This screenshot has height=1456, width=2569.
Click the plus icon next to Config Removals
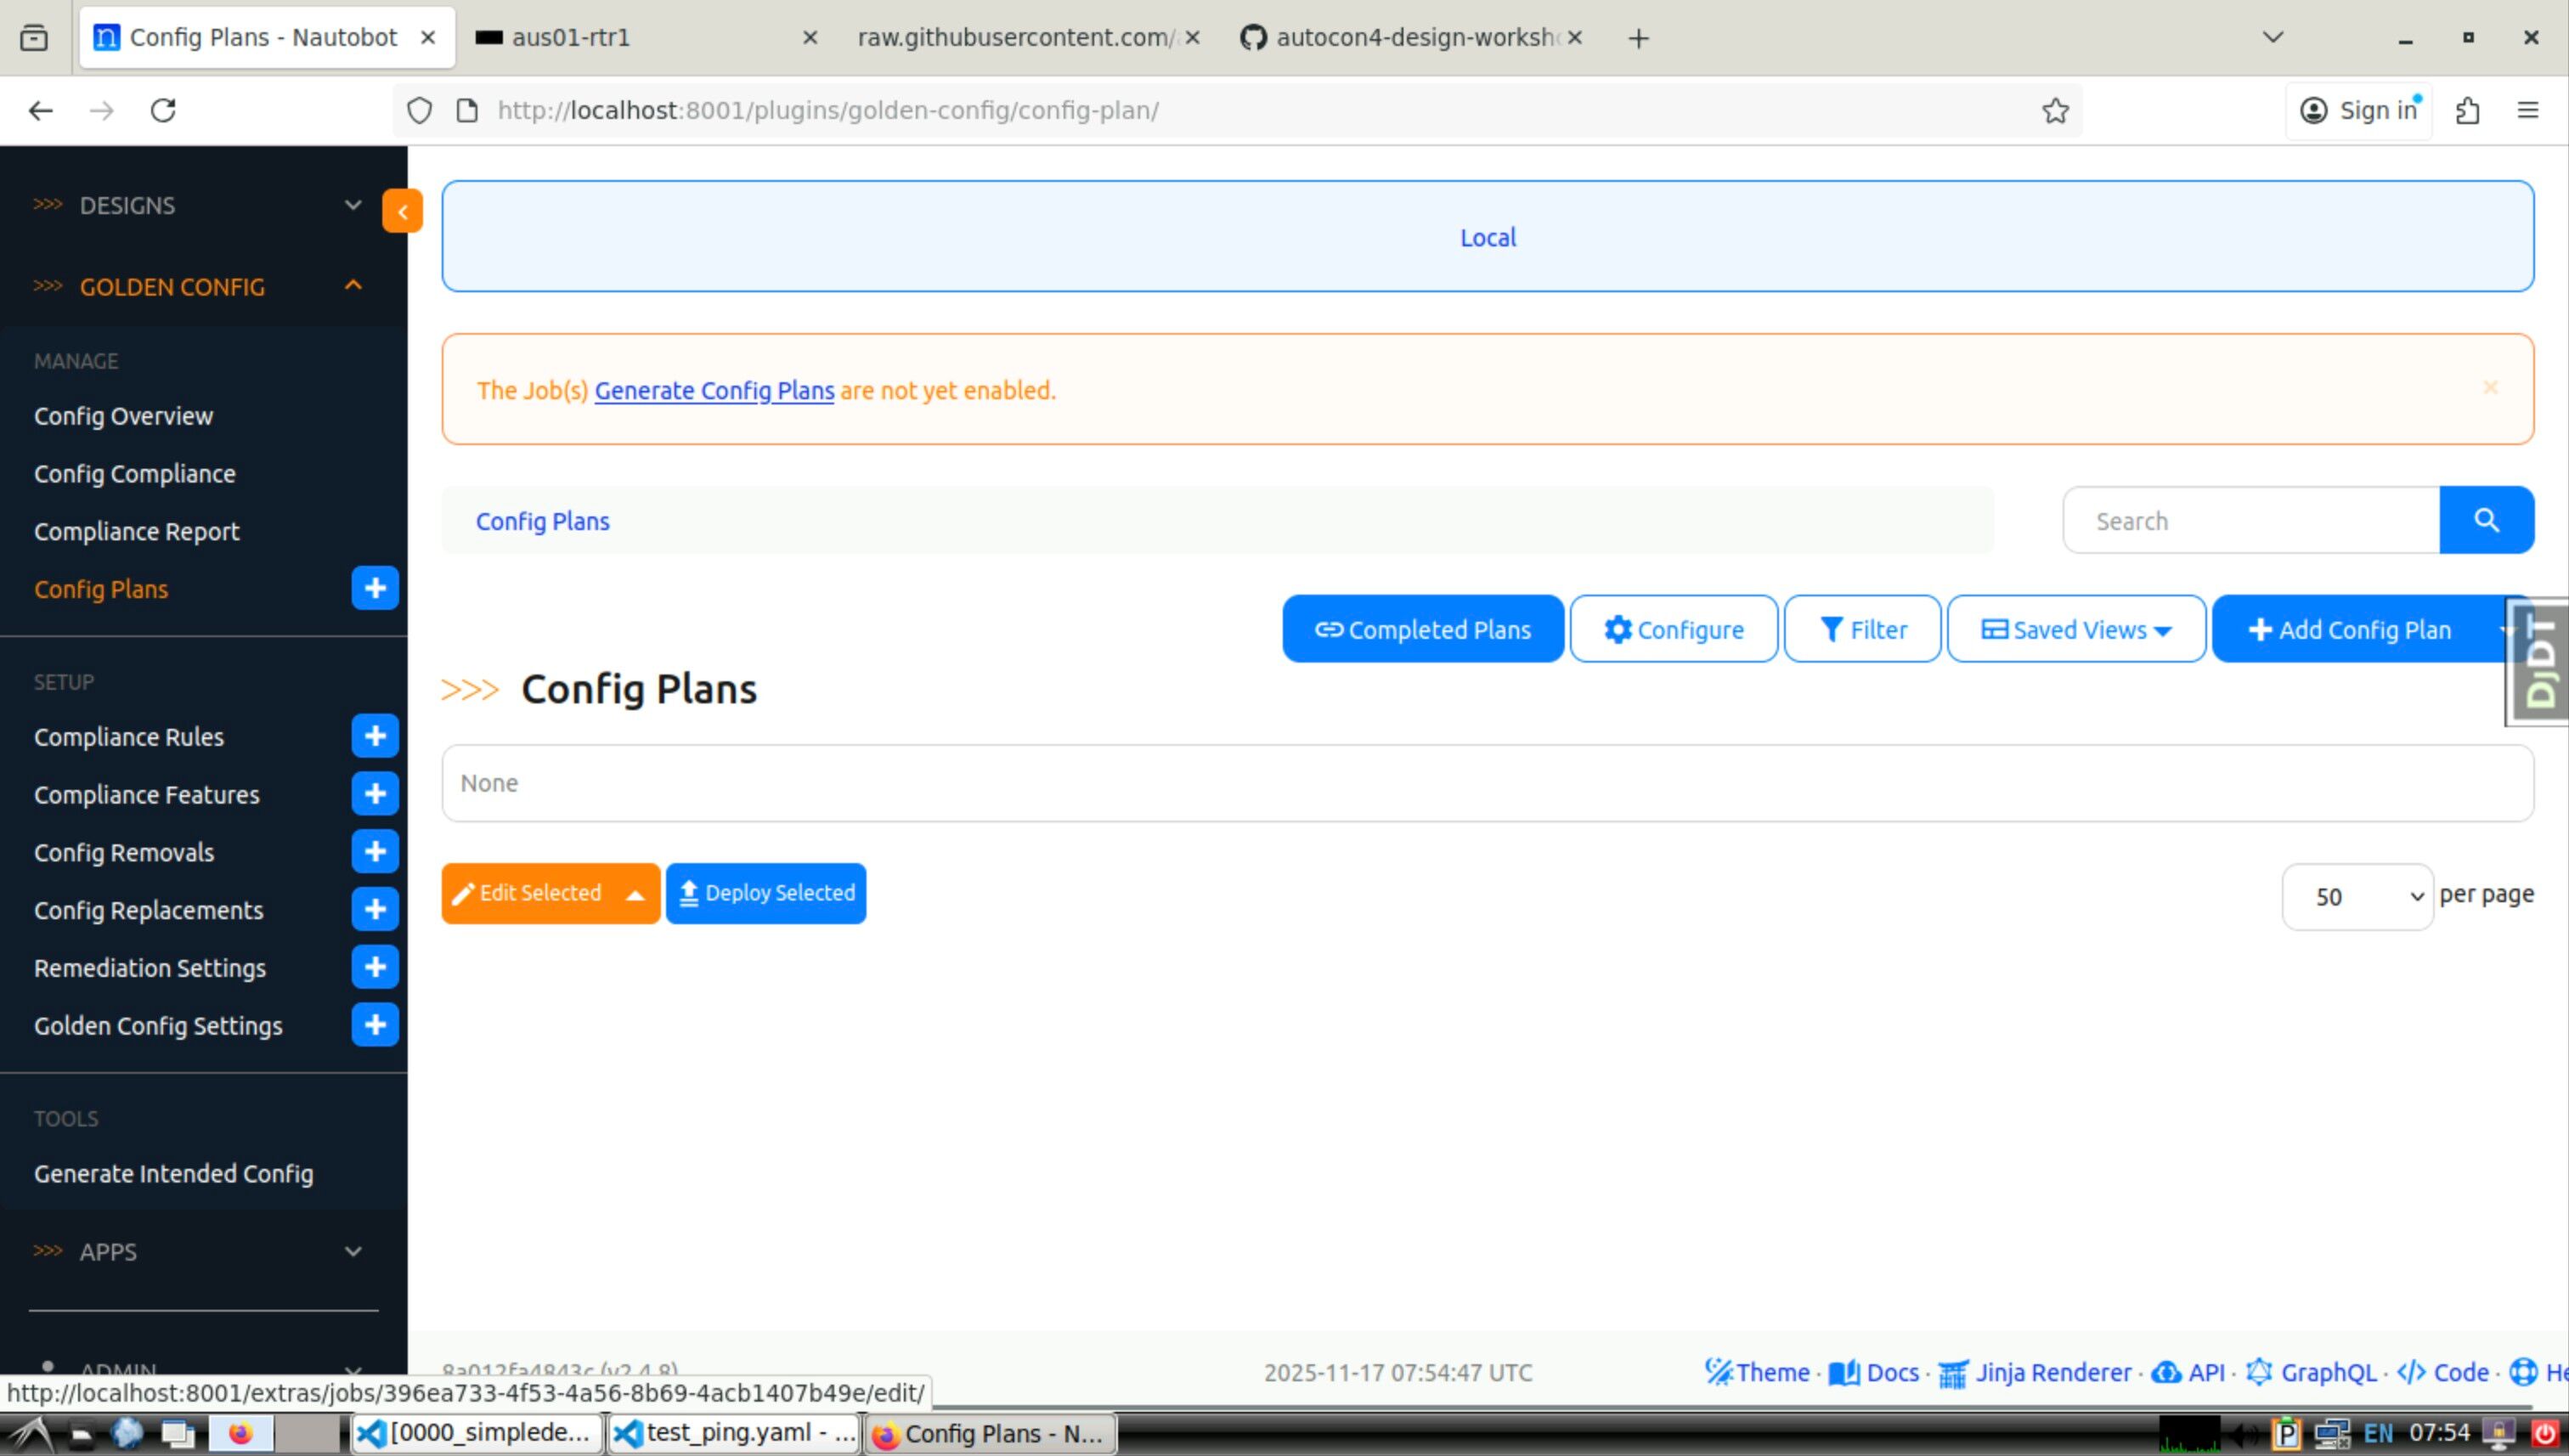coord(375,852)
